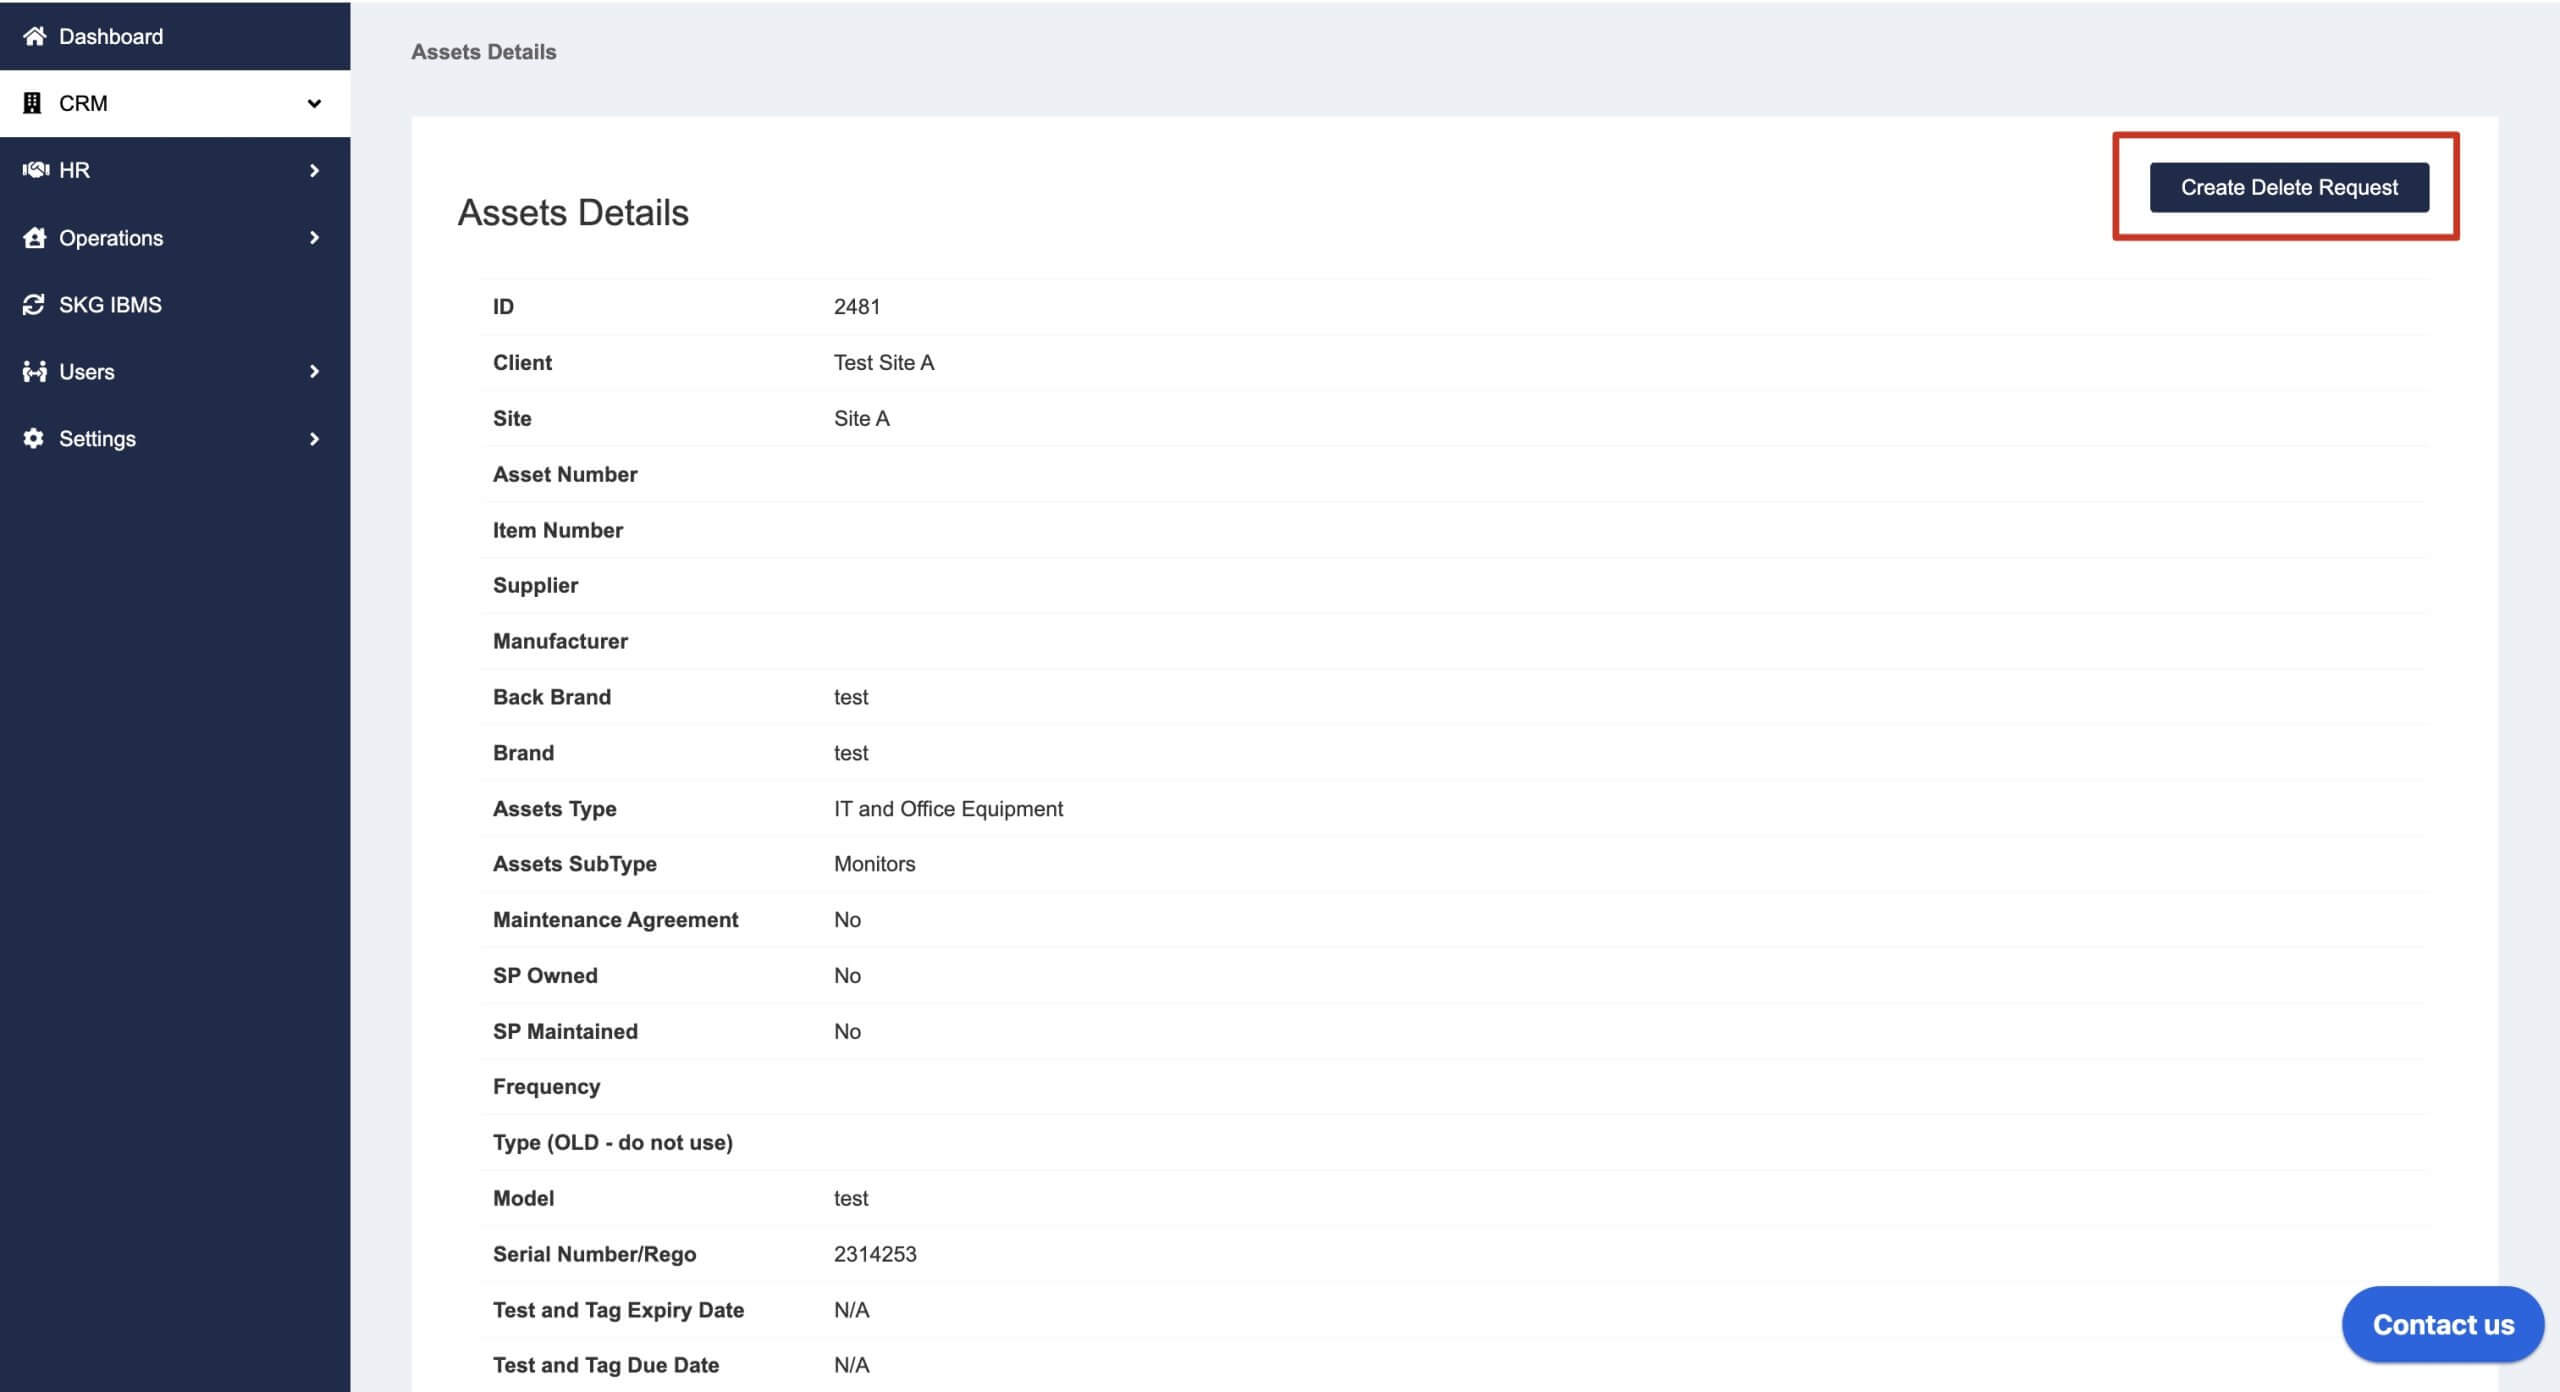Image resolution: width=2560 pixels, height=1392 pixels.
Task: Select the Maintenance Agreement value No
Action: point(847,919)
